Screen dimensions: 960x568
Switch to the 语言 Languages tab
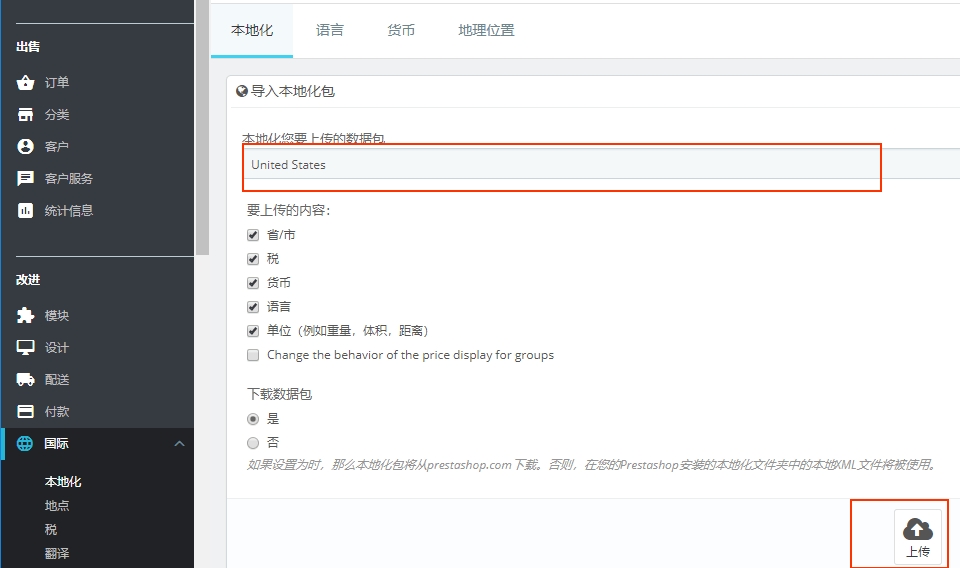[x=329, y=31]
